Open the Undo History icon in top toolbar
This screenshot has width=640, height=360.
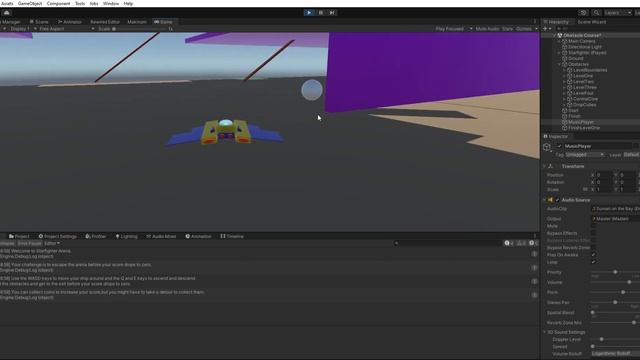point(583,13)
